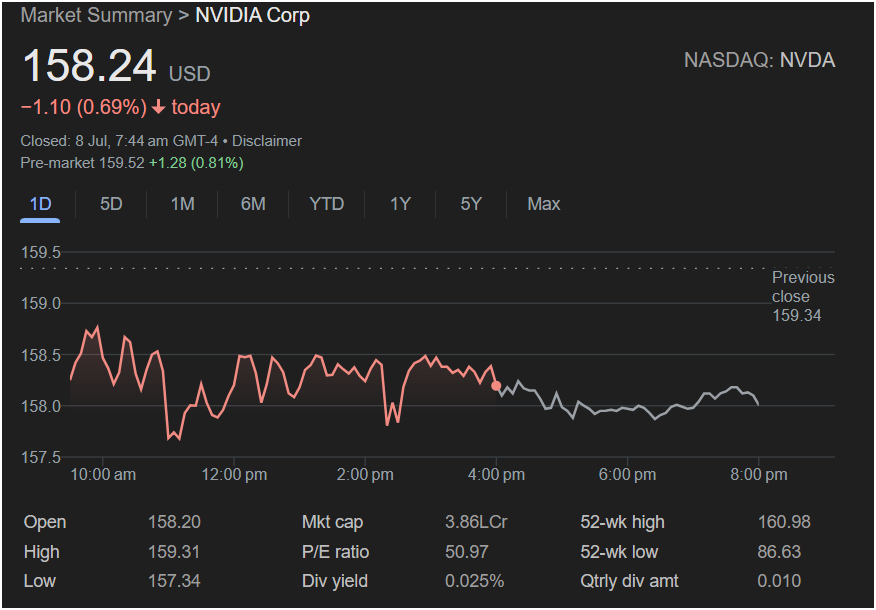Click the 159.5 y-axis label
Viewport: 876px width, 610px height.
[x=41, y=252]
